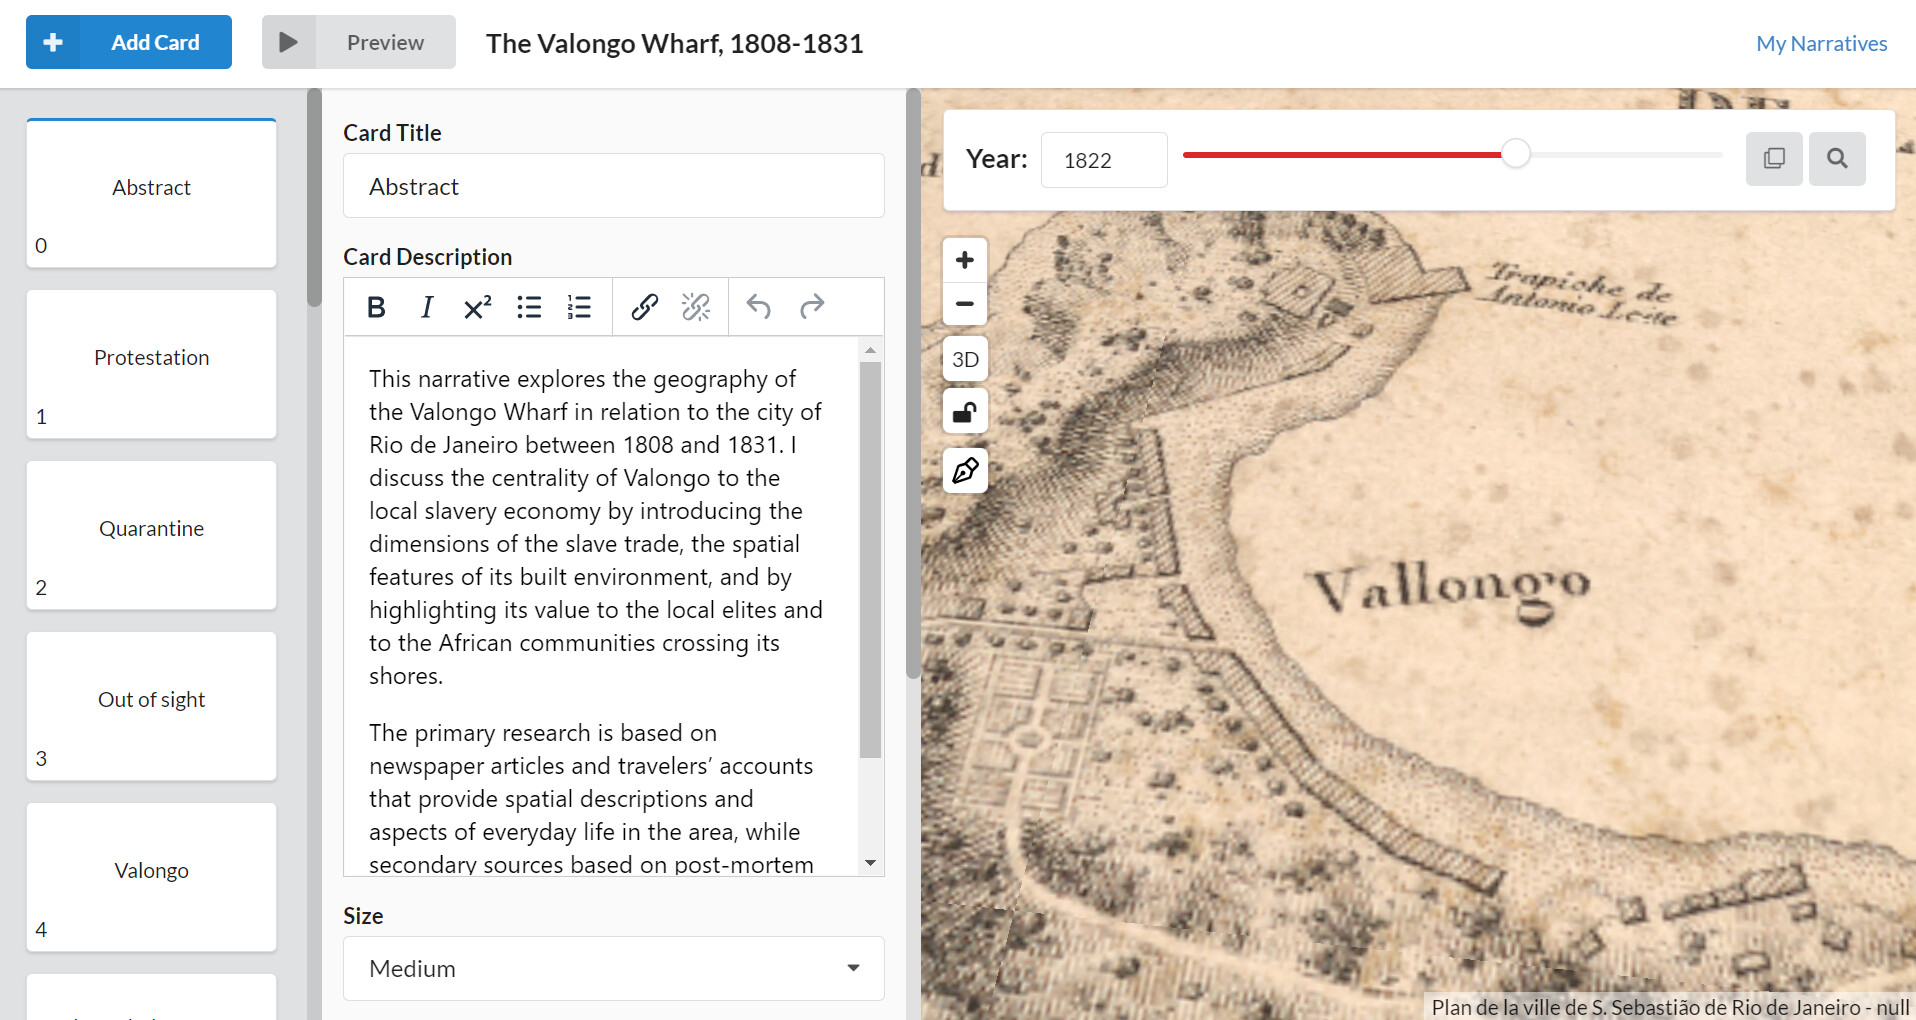Screen dimensions: 1916x1020
Task: Open the My Narratives link
Action: pos(1821,43)
